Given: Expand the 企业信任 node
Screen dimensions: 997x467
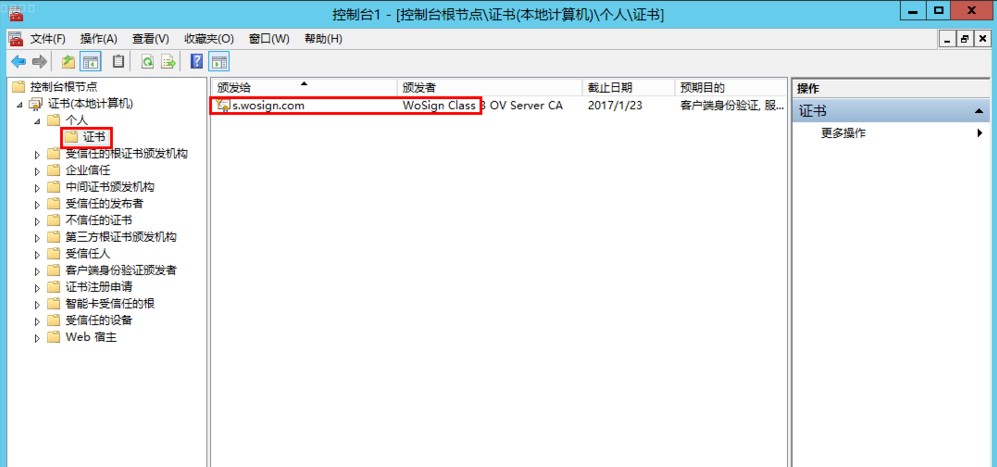Looking at the screenshot, I should click(37, 171).
